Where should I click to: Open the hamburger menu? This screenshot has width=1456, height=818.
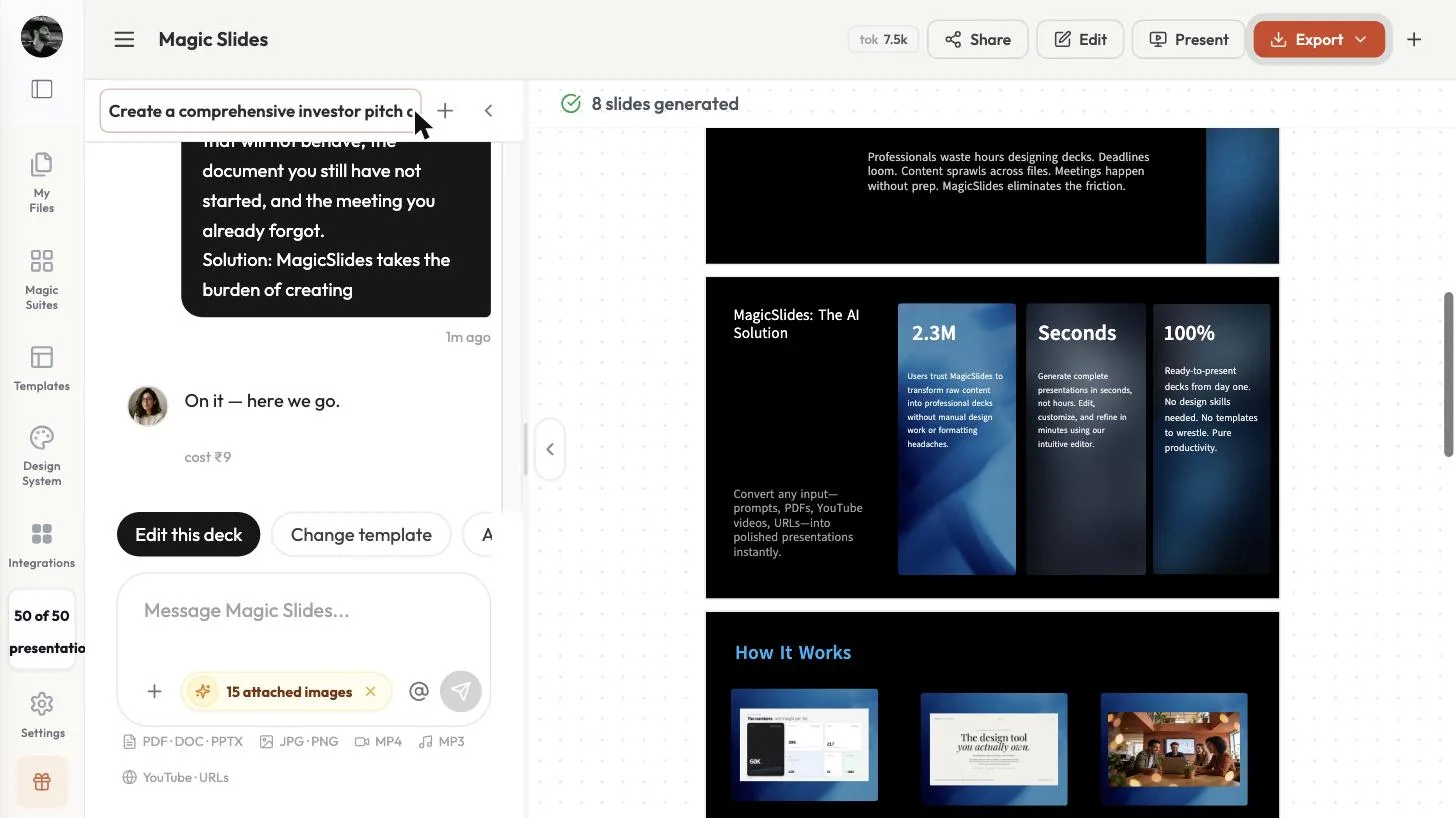tap(124, 40)
